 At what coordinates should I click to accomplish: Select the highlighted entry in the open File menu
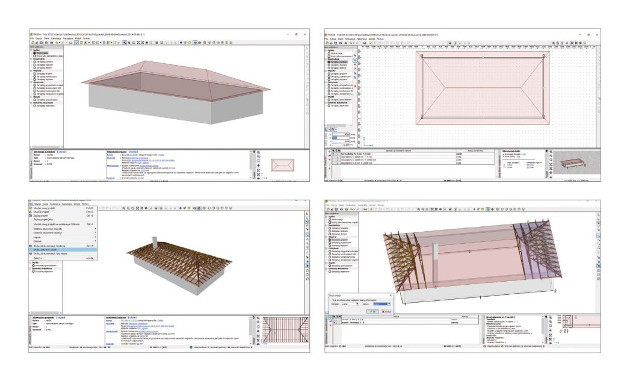point(63,249)
